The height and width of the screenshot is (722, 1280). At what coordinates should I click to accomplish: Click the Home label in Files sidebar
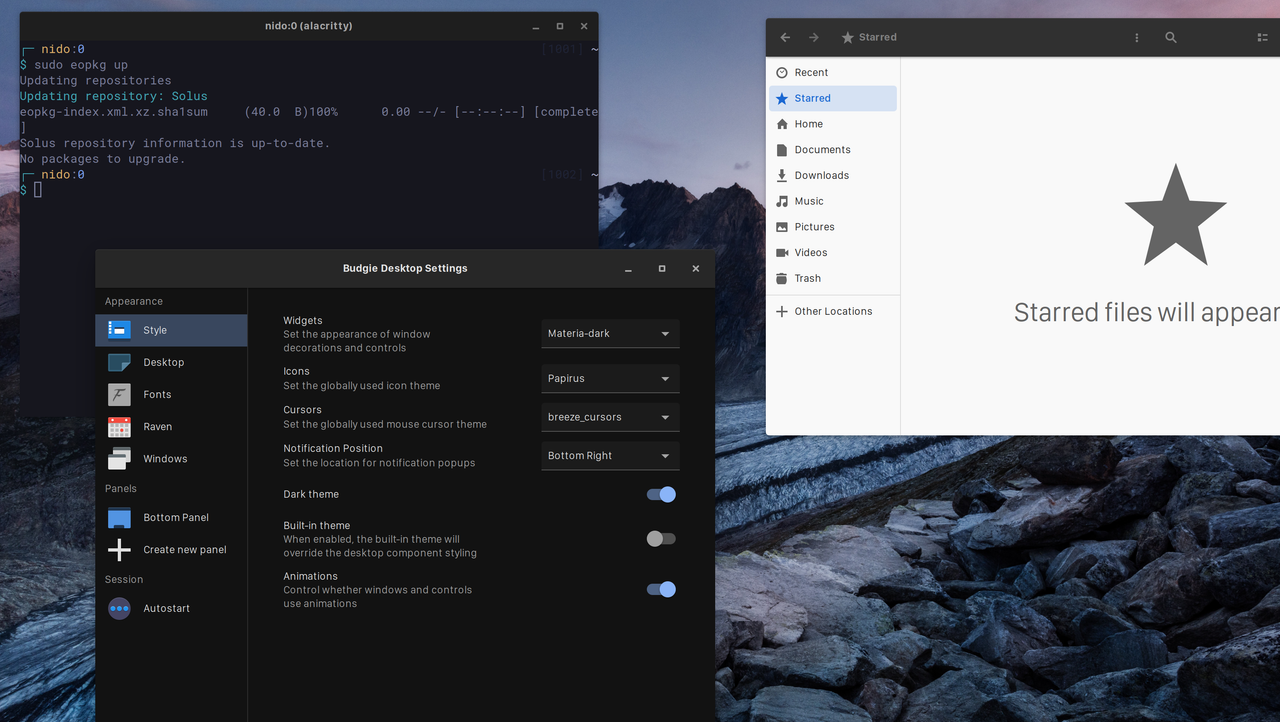point(808,124)
